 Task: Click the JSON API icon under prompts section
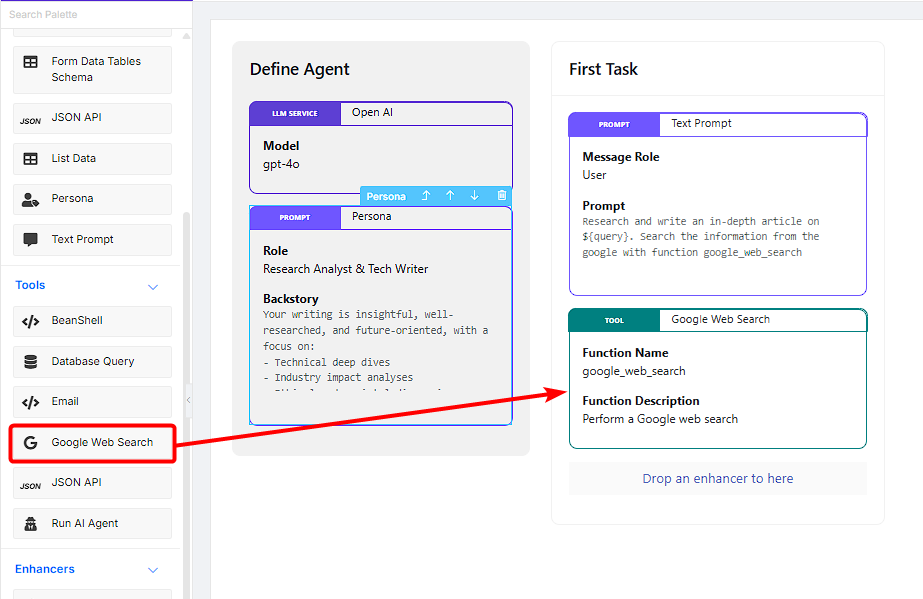click(31, 121)
